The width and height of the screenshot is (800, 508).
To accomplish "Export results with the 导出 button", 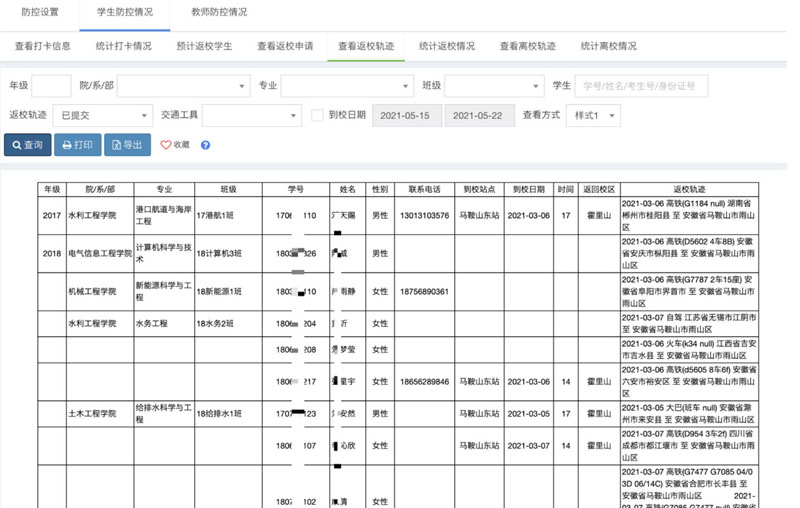I will tap(127, 145).
